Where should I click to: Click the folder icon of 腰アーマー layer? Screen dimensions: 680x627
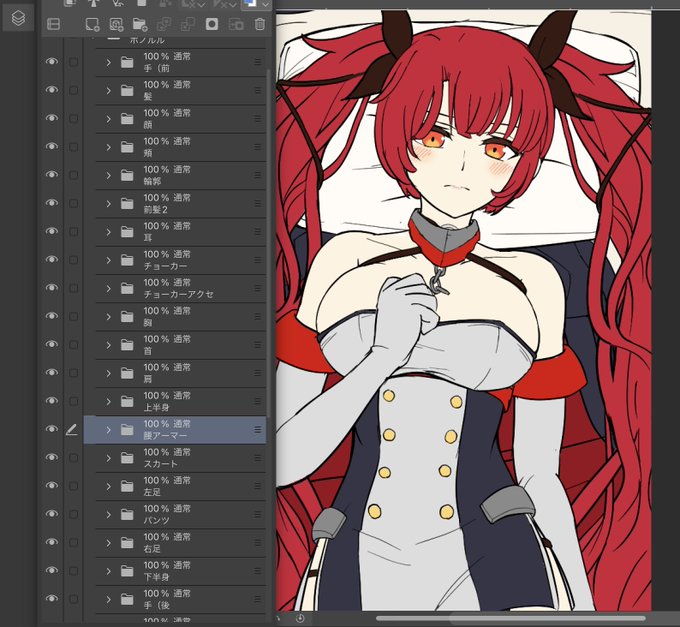[127, 430]
